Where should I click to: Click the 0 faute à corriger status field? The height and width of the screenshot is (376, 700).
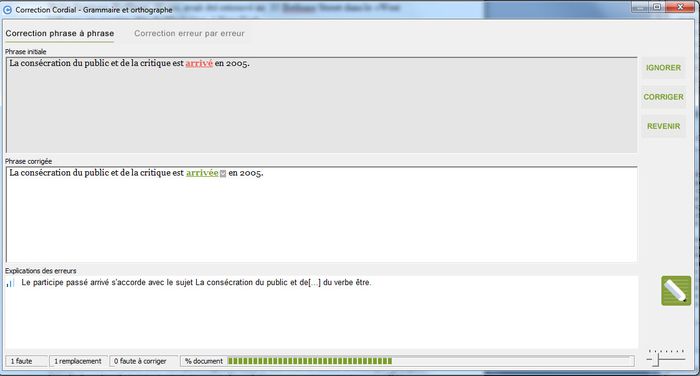[x=143, y=361]
